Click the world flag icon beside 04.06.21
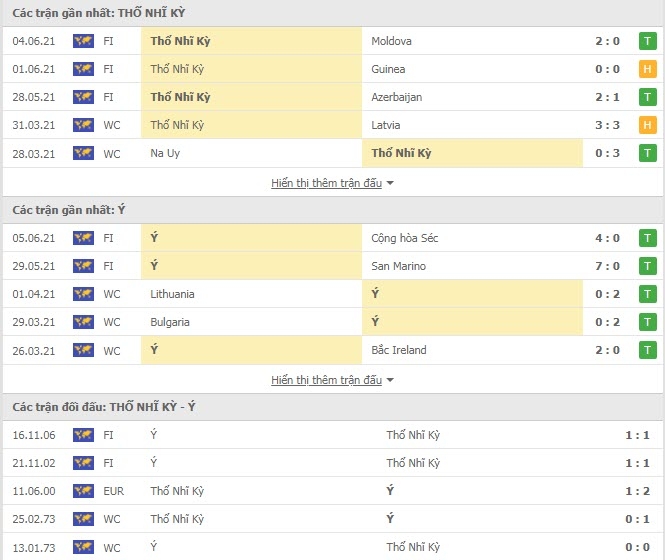Screen dimensions: 665x560 [83, 41]
